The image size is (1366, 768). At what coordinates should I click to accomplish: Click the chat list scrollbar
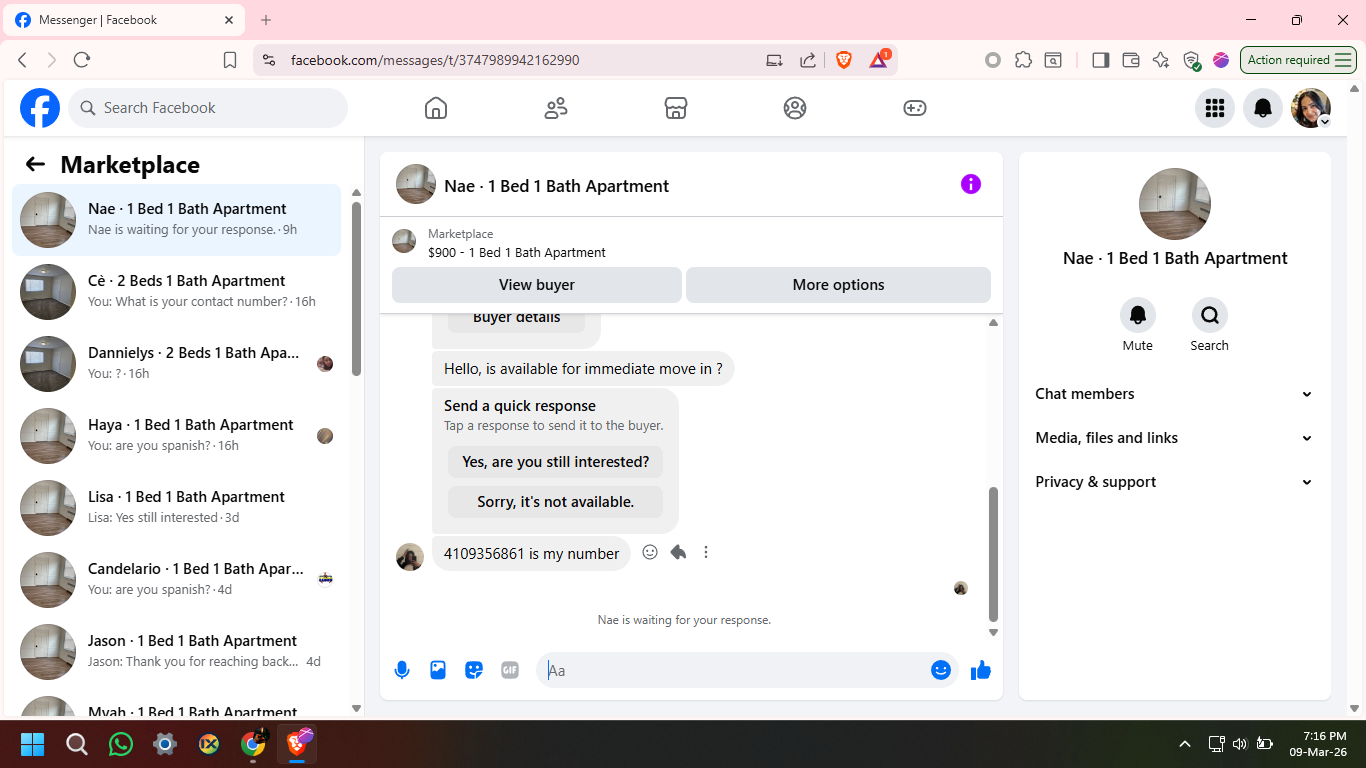[x=356, y=290]
